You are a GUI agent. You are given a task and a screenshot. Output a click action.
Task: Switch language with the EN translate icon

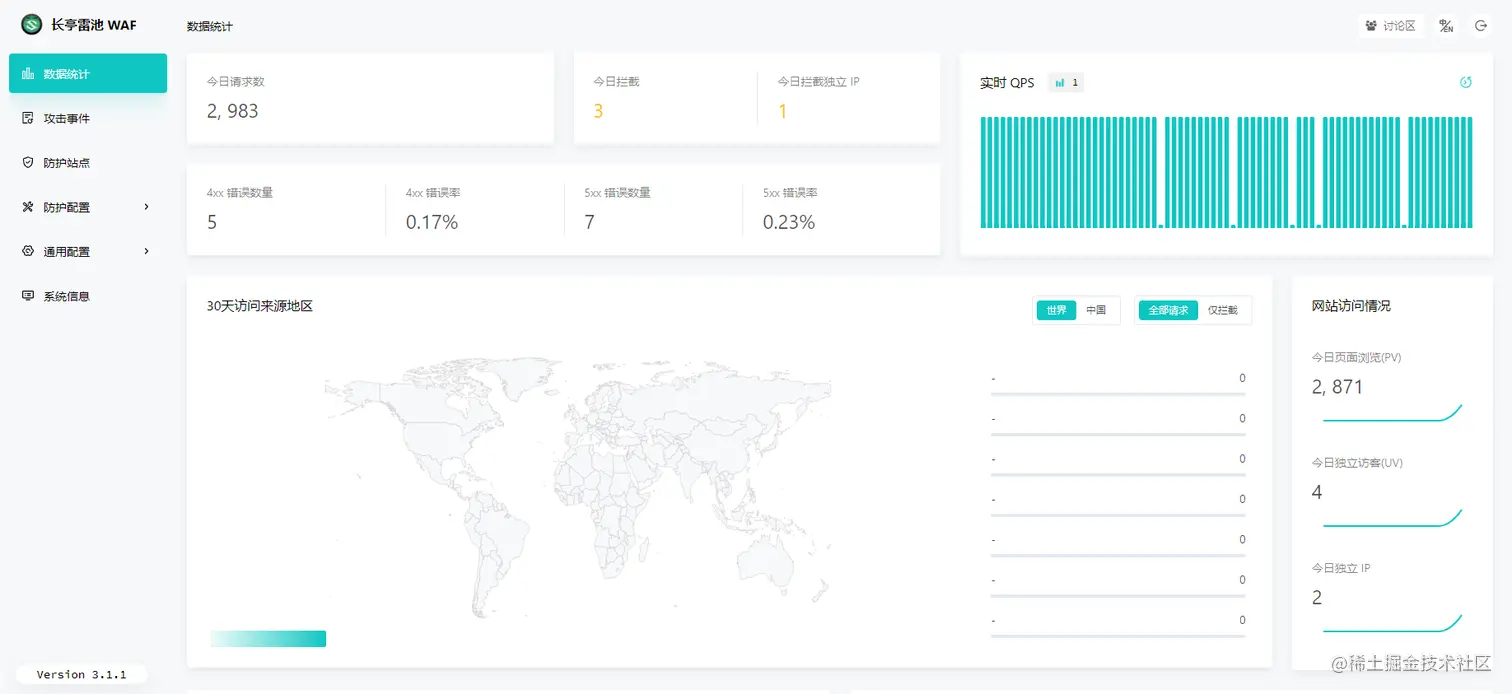pos(1446,26)
